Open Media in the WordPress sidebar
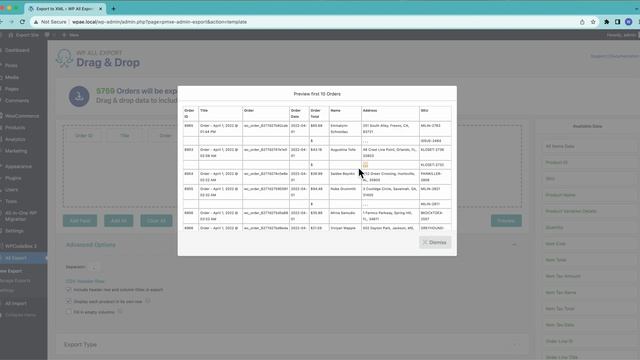Image resolution: width=640 pixels, height=360 pixels. 12,77
